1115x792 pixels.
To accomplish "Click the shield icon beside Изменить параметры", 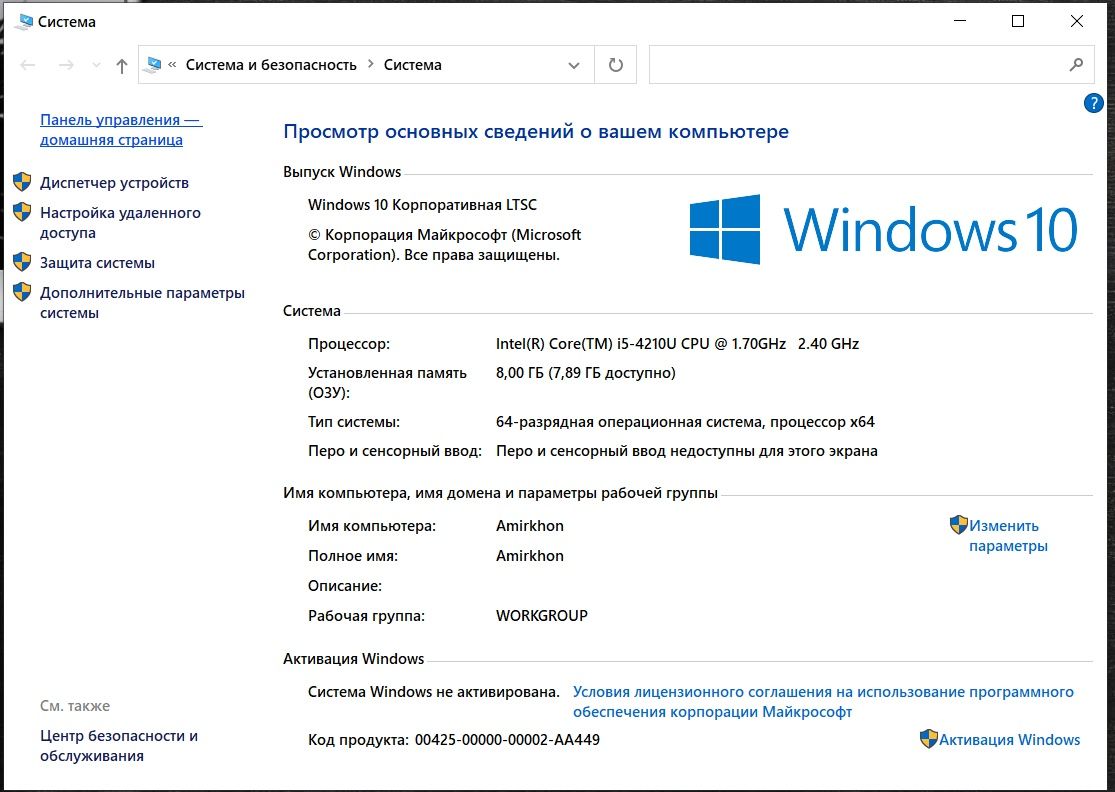I will [x=959, y=525].
